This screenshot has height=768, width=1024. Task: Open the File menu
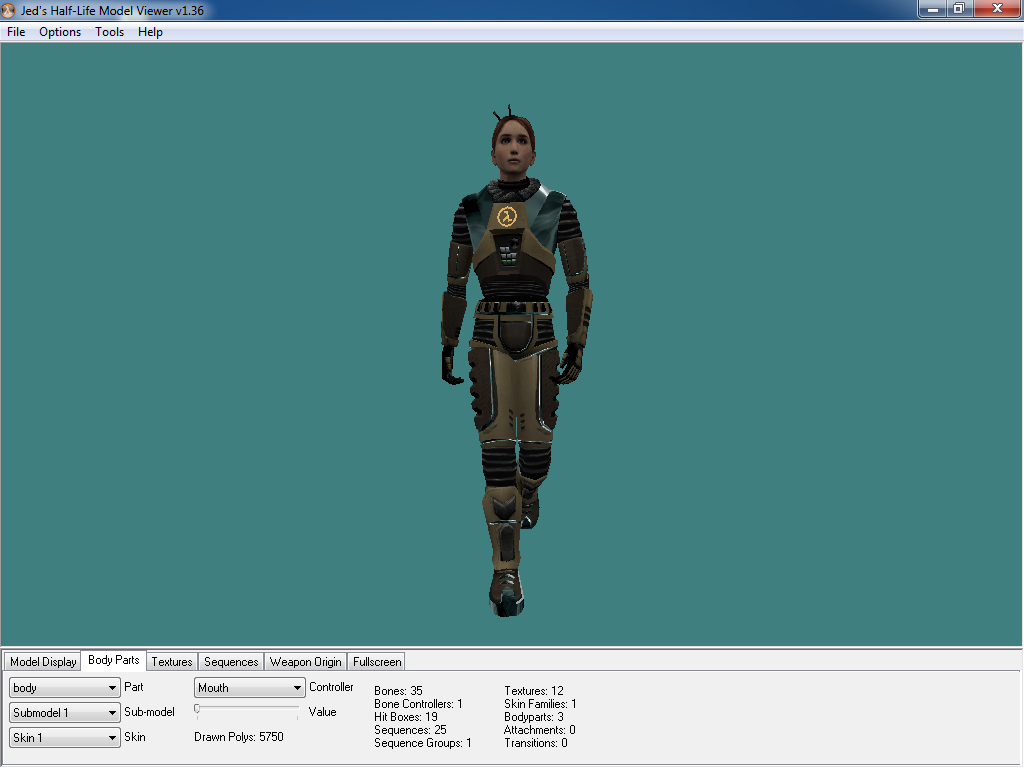coord(16,32)
